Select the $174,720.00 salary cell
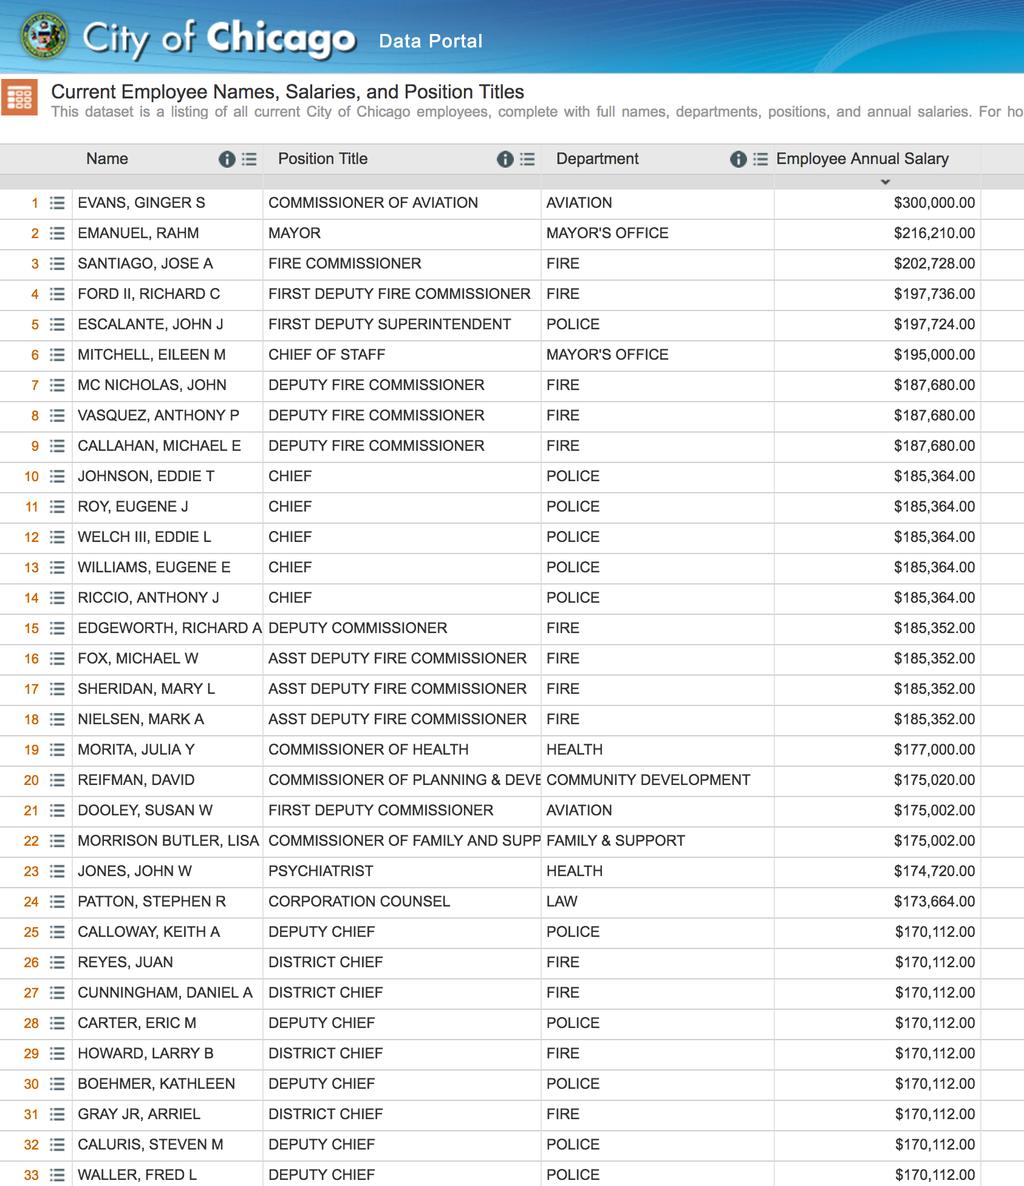Image resolution: width=1024 pixels, height=1186 pixels. 877,871
